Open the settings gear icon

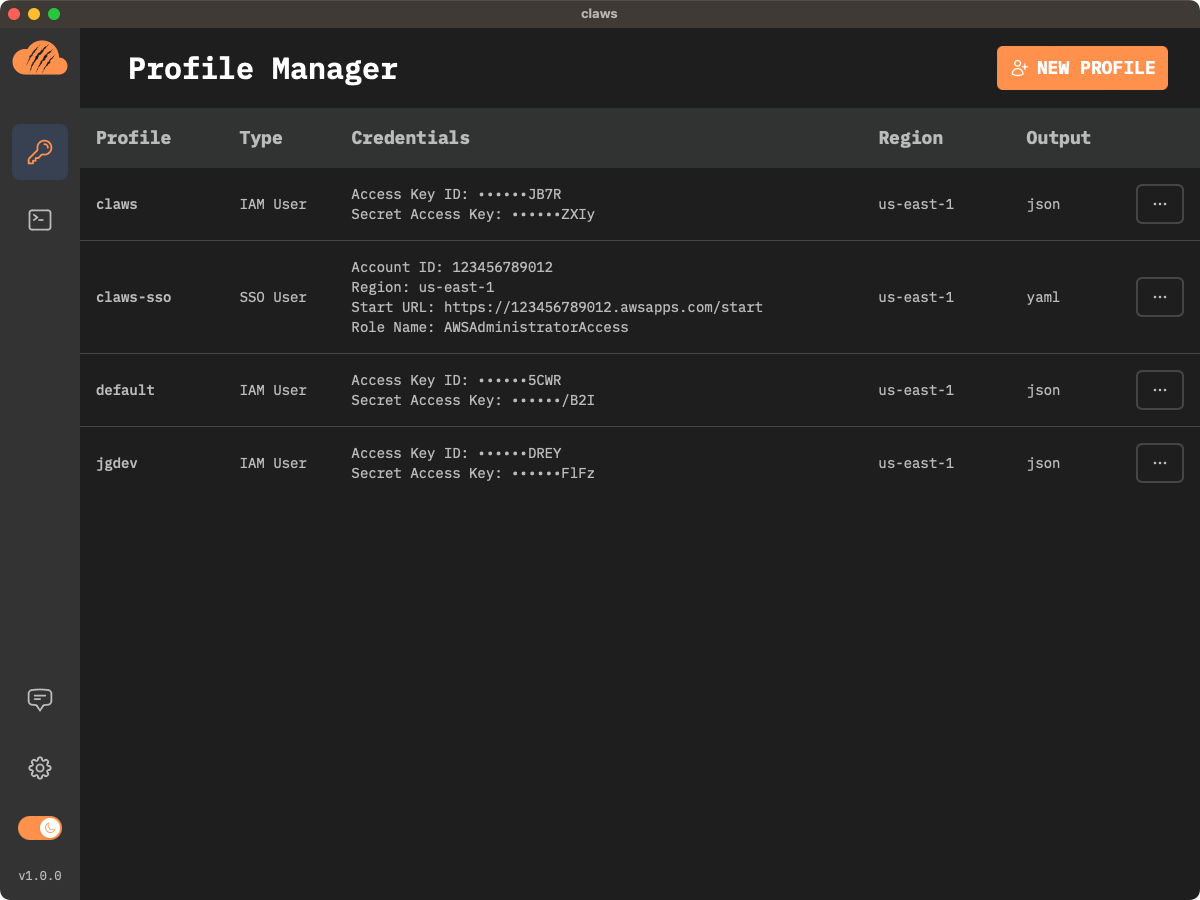coord(40,768)
